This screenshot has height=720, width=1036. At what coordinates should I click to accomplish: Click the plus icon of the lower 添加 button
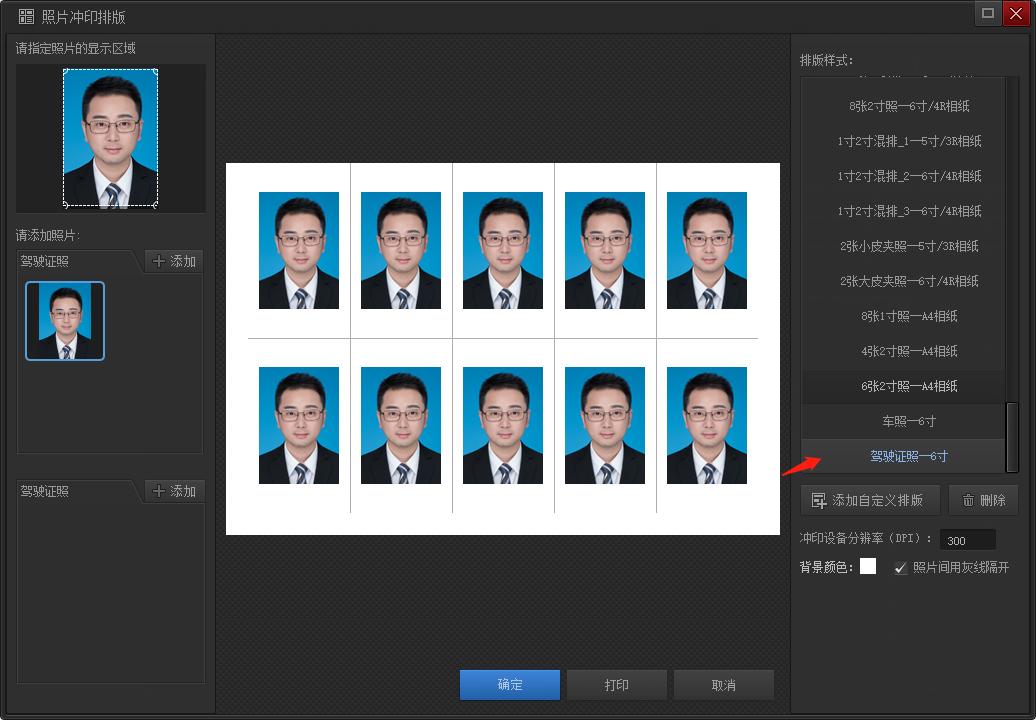(159, 491)
